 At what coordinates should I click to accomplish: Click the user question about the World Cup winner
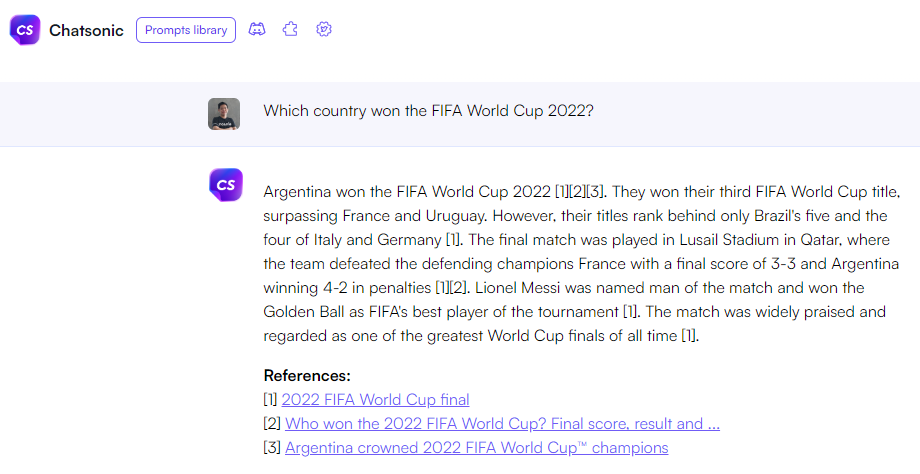click(x=428, y=111)
